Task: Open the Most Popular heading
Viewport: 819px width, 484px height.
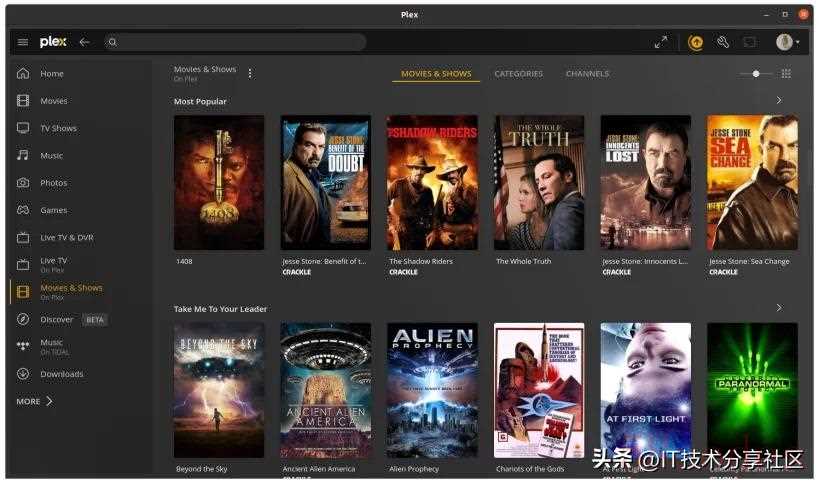Action: pos(200,102)
